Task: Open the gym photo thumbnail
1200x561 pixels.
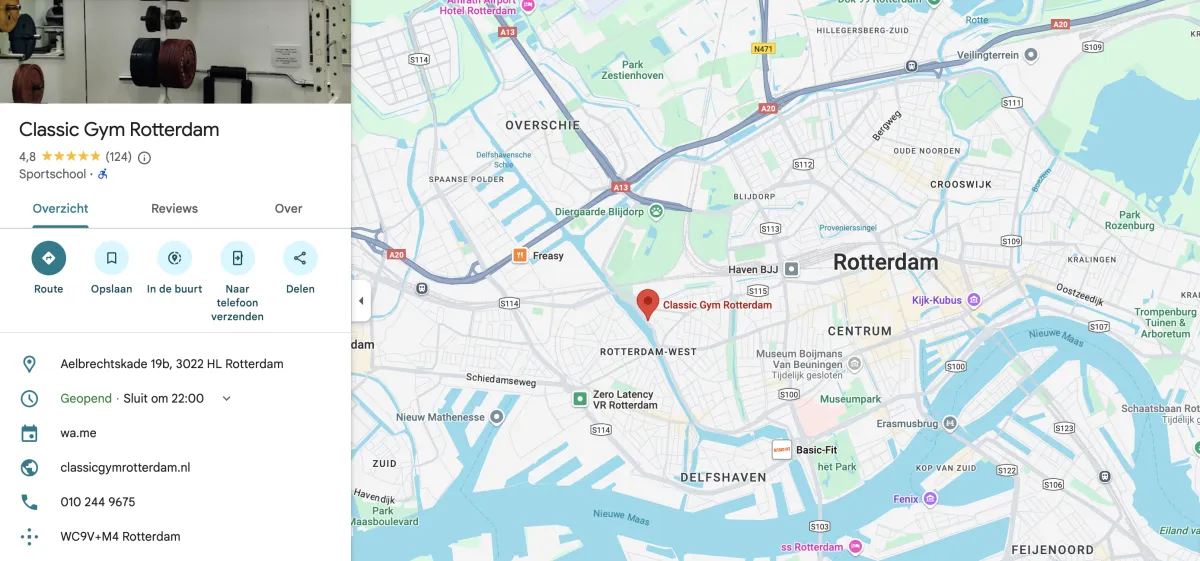Action: coord(175,51)
